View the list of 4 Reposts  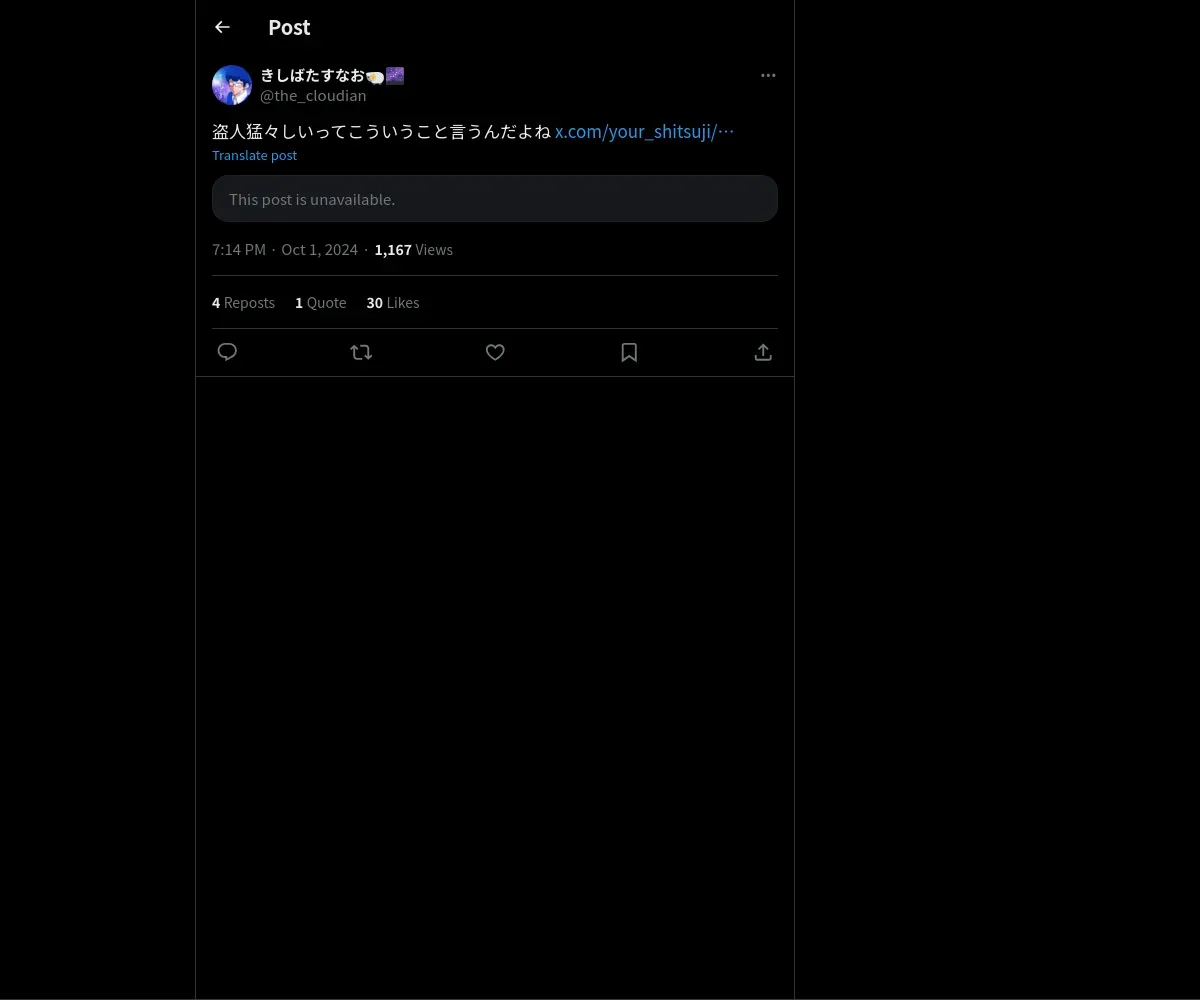[243, 303]
